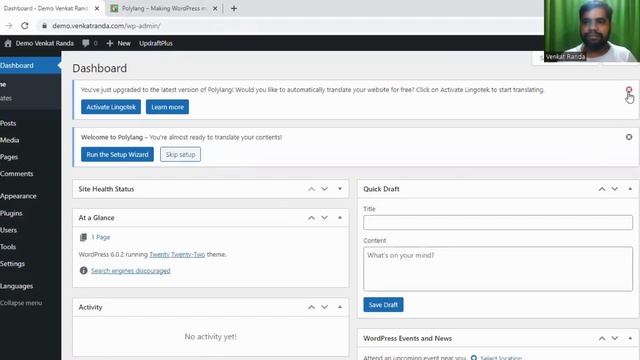640x360 pixels.
Task: Click the browser forward arrow
Action: point(9,26)
